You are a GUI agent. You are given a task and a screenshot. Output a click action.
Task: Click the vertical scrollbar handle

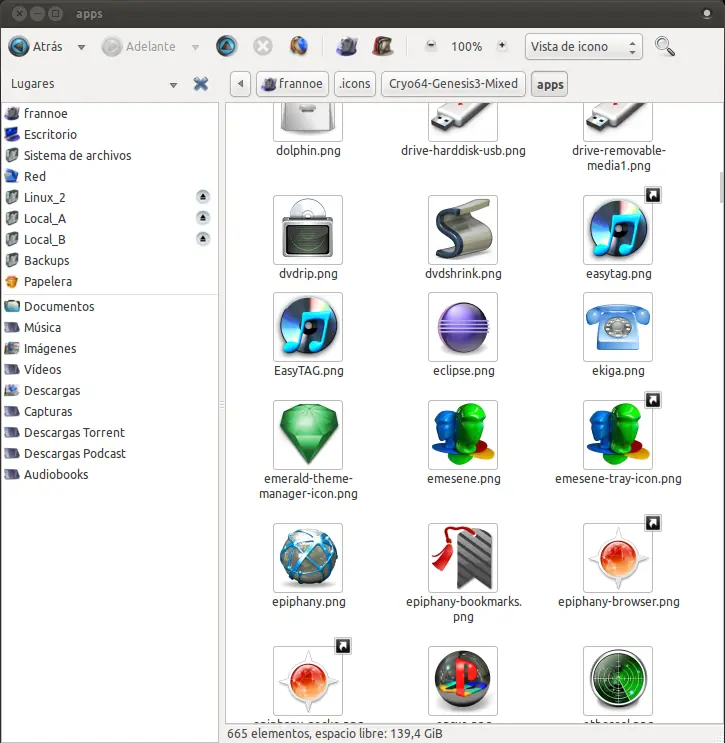[722, 187]
